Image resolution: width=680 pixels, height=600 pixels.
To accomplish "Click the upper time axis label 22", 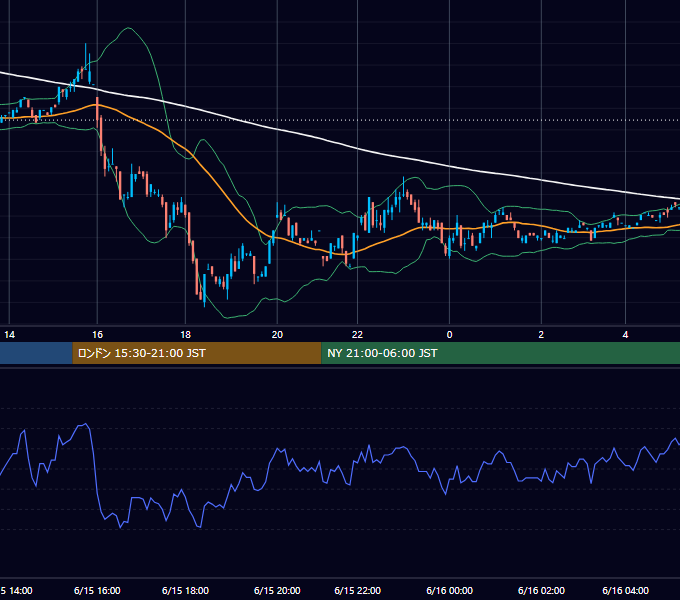I will pyautogui.click(x=357, y=335).
